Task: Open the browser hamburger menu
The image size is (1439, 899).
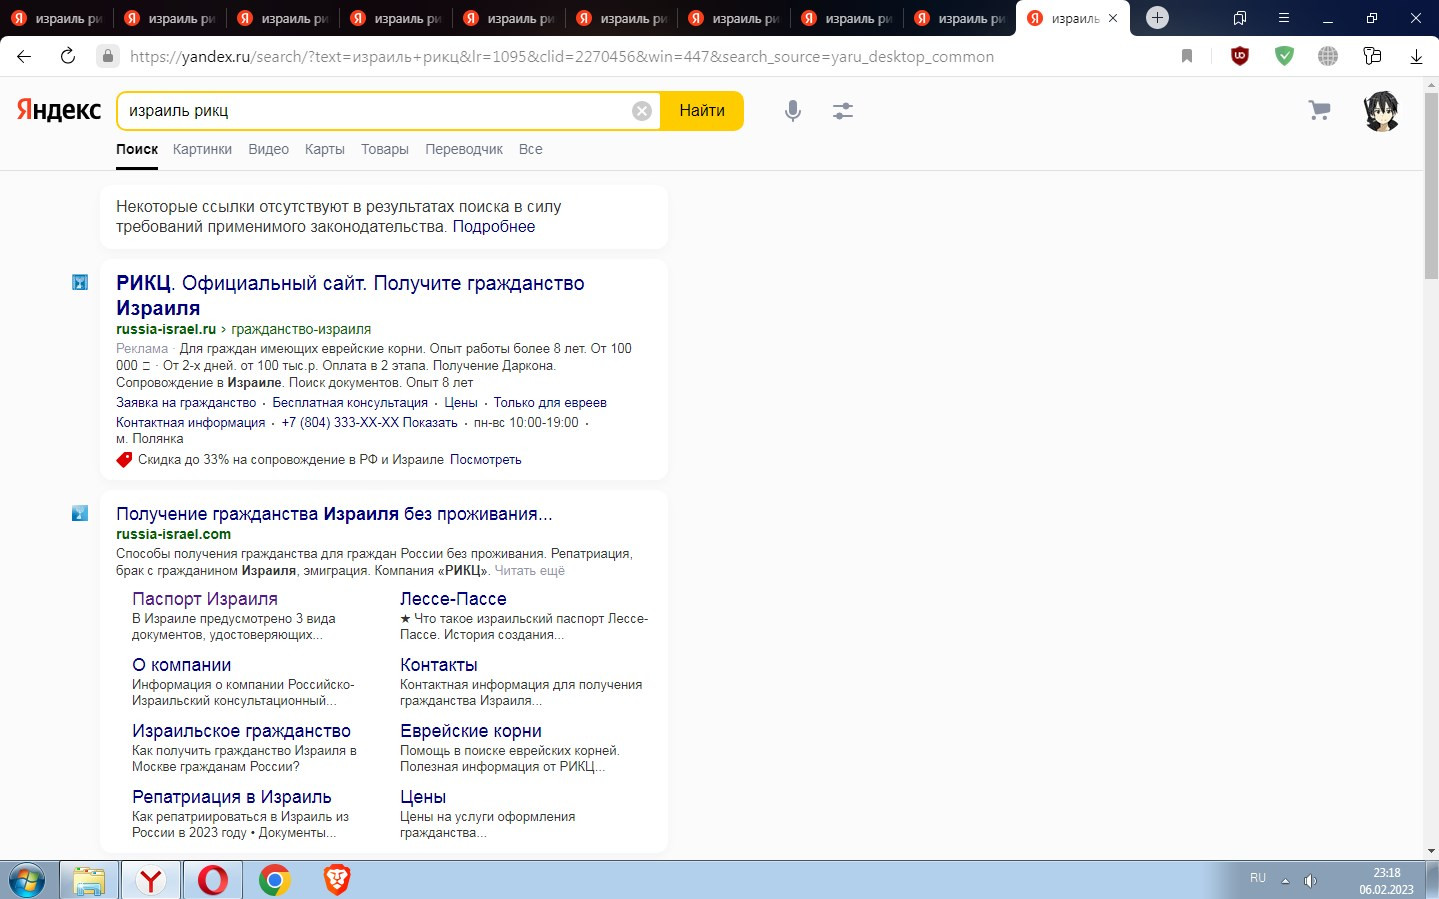Action: [x=1284, y=18]
